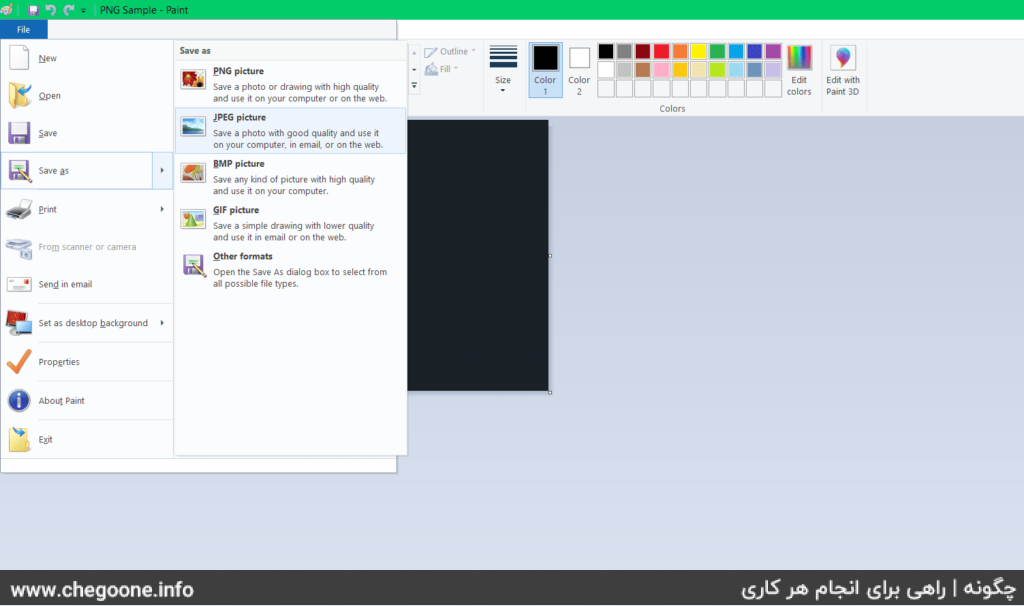The image size is (1024, 606).
Task: Open the File tab
Action: [24, 29]
